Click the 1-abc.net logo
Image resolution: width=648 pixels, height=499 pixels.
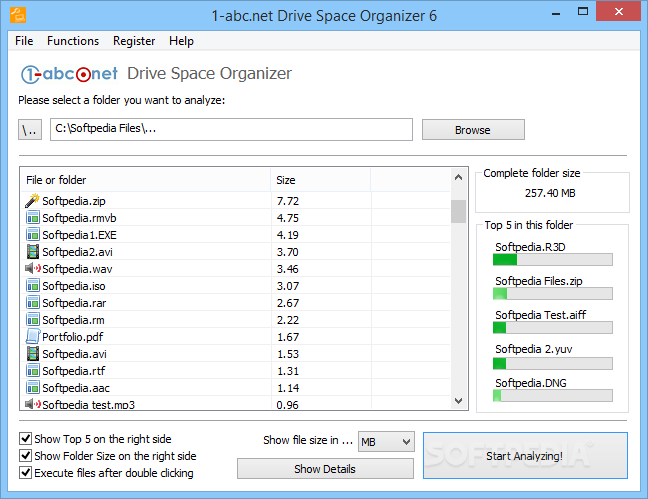click(69, 74)
